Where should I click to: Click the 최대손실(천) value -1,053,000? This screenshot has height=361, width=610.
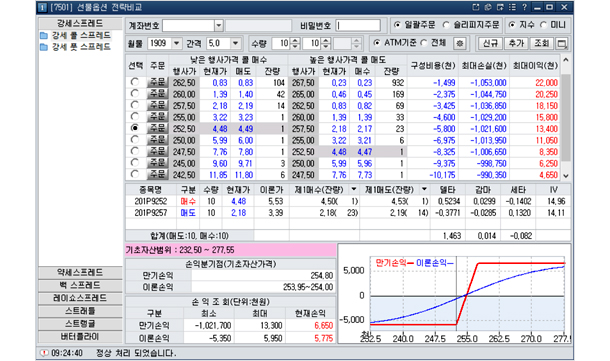[488, 82]
